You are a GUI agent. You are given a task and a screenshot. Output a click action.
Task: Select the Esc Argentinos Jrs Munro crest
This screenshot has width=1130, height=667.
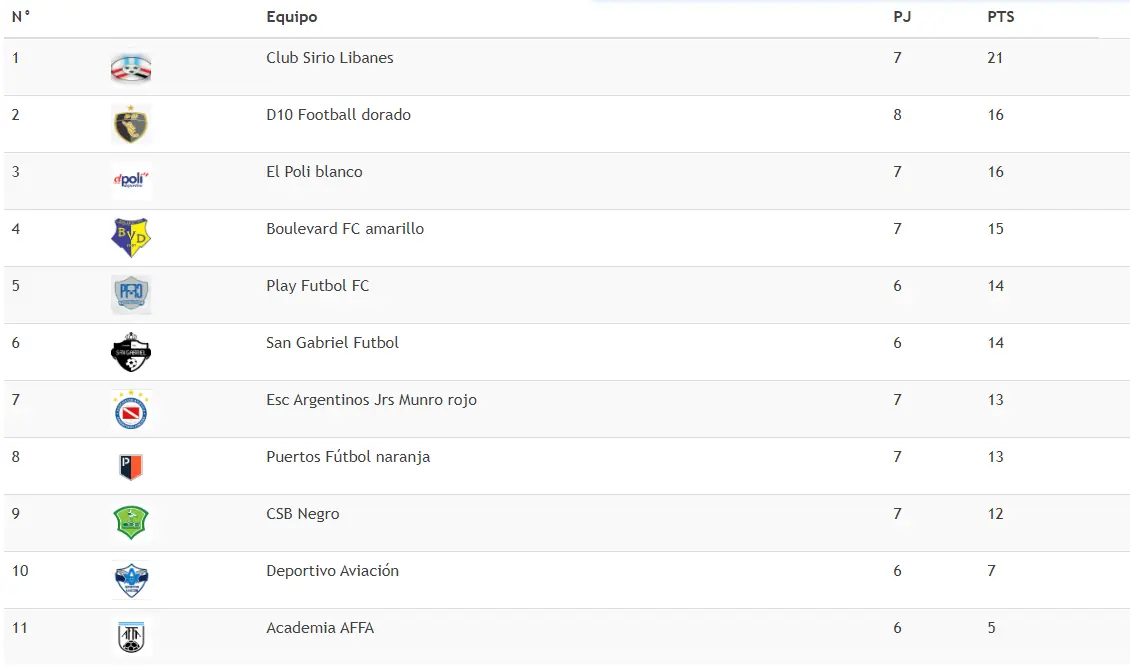pyautogui.click(x=131, y=410)
